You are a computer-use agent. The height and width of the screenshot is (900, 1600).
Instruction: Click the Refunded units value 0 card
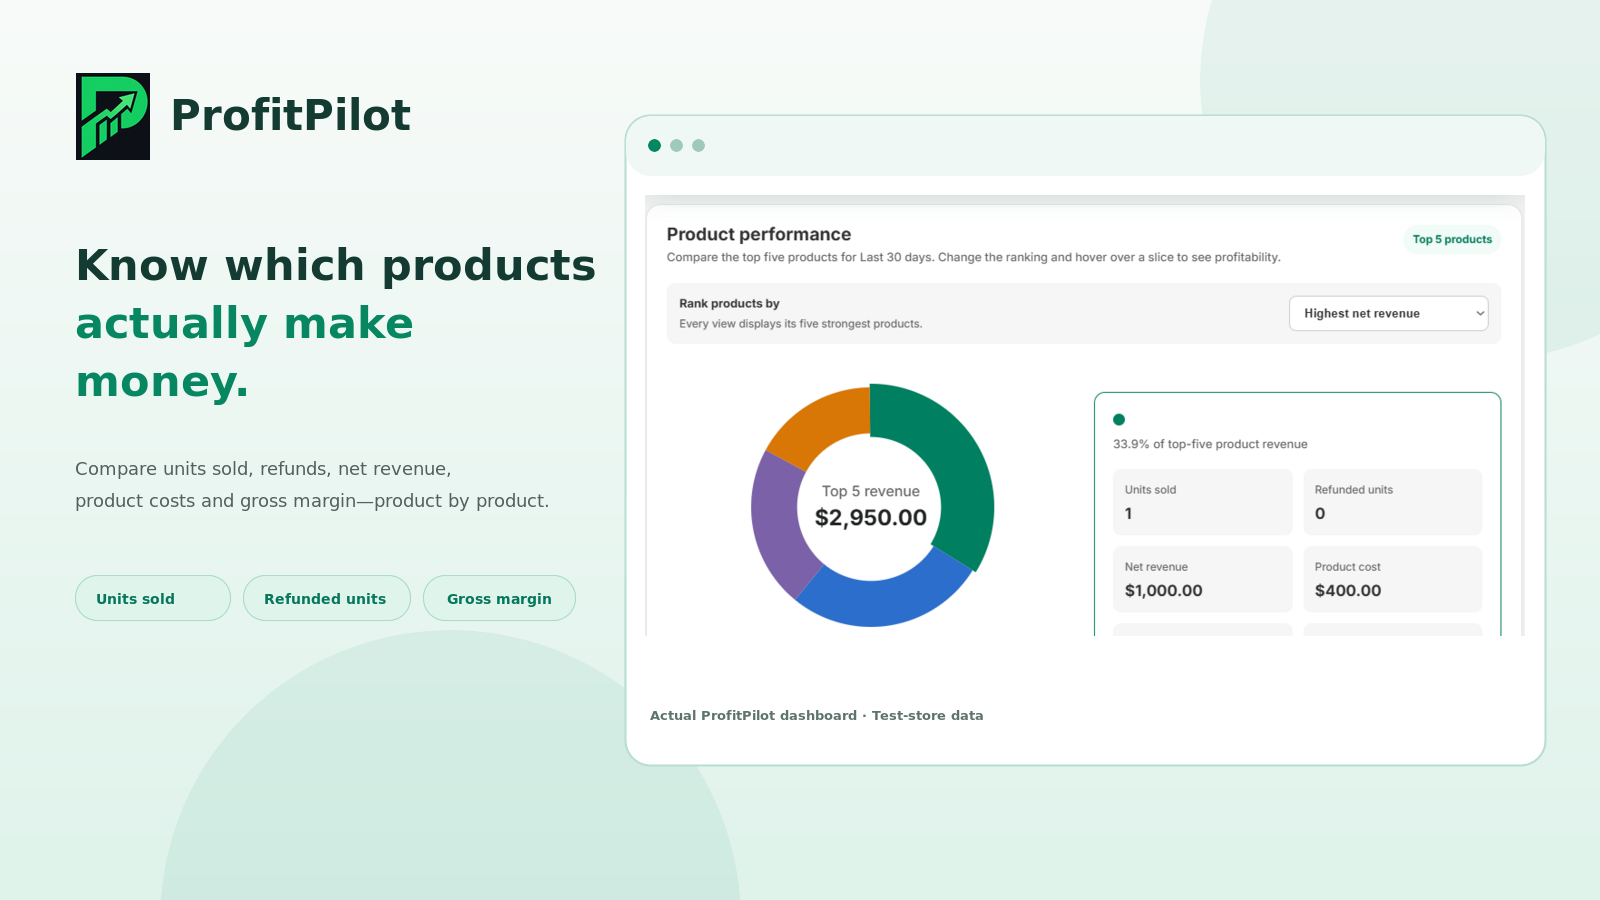pos(1393,502)
